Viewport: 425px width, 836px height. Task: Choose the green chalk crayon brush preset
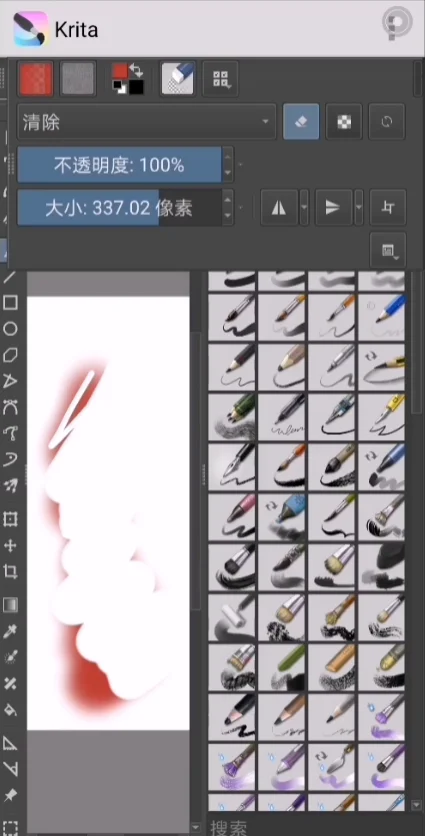pyautogui.click(x=282, y=666)
